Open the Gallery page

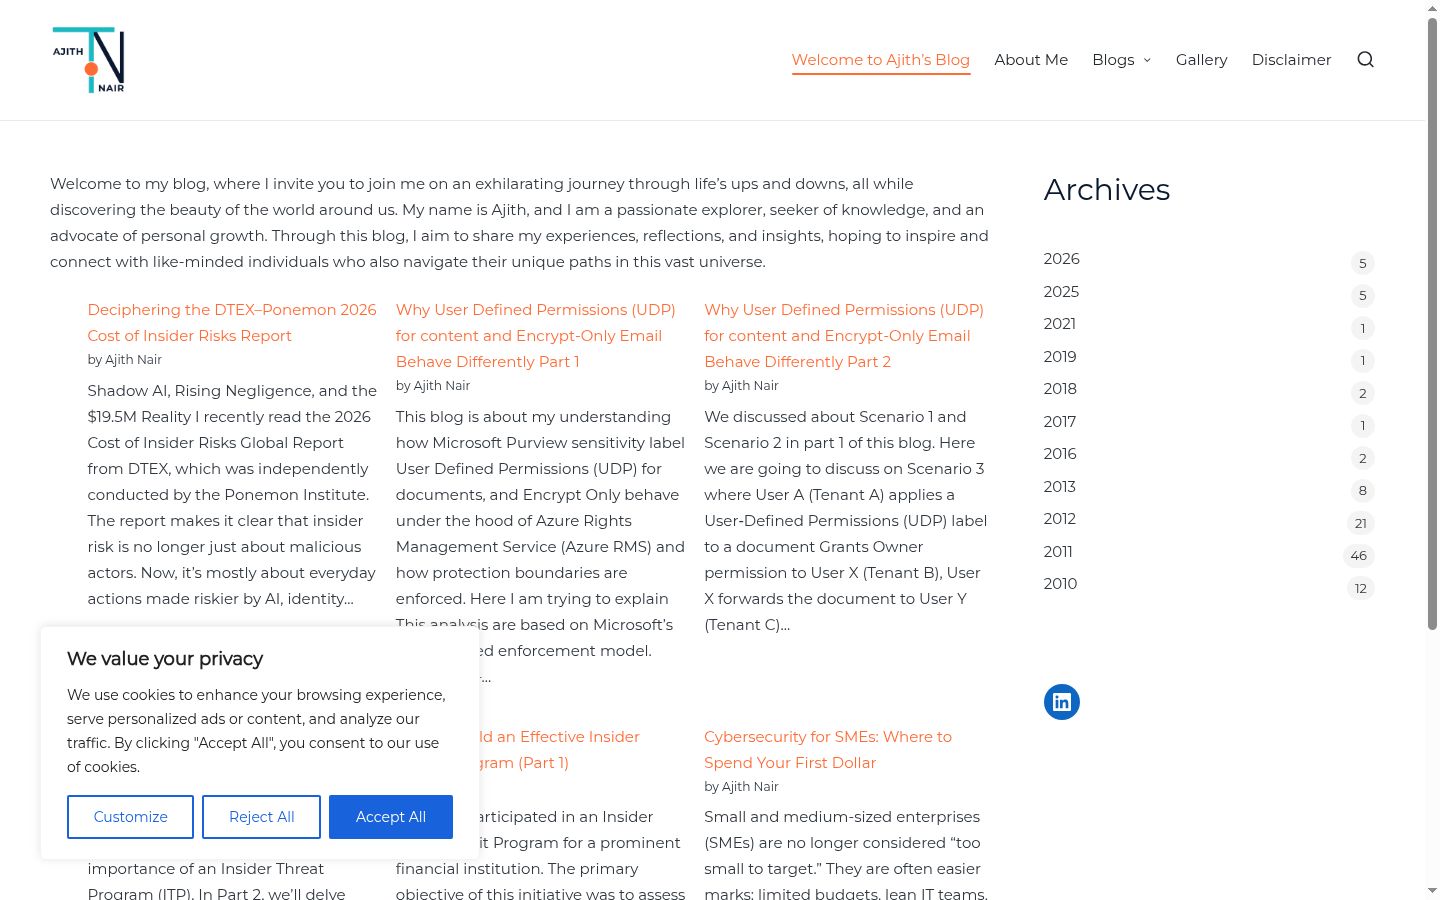point(1202,60)
